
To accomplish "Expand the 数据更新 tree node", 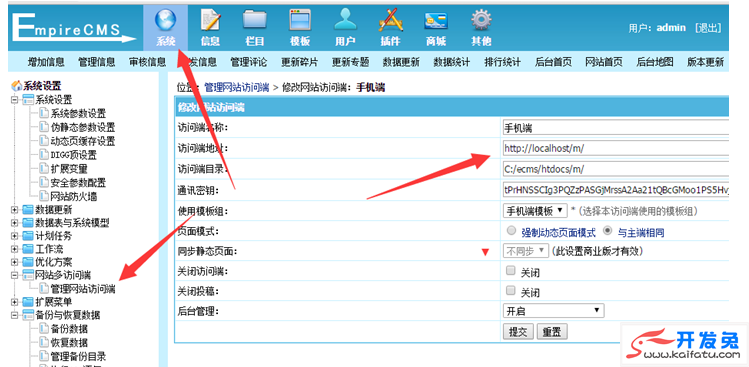I will [x=15, y=209].
